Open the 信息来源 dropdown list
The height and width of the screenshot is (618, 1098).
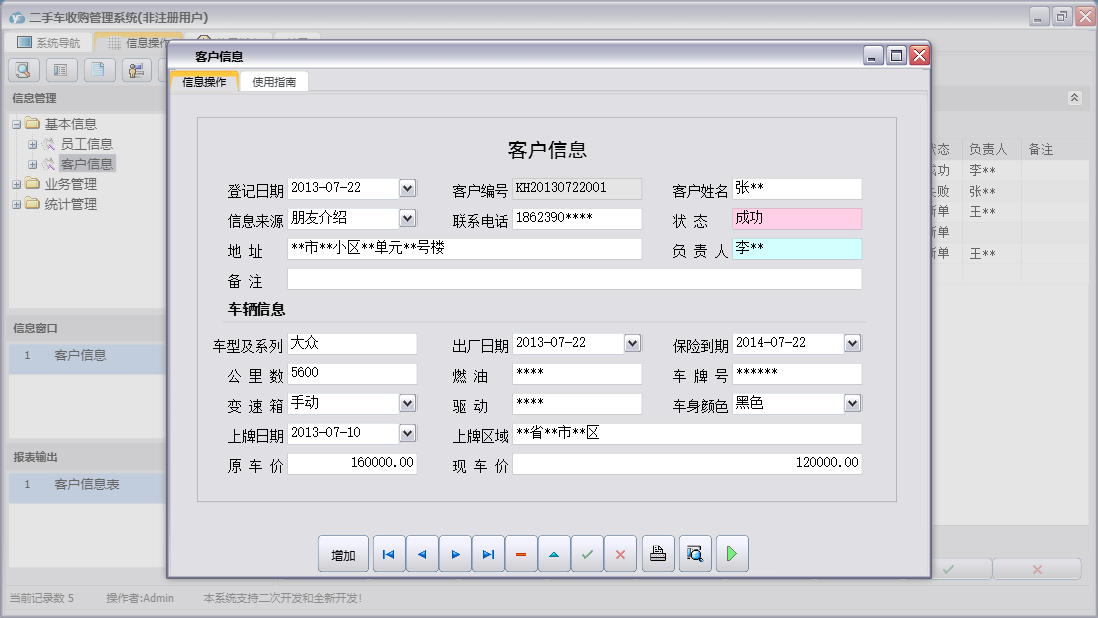[x=407, y=218]
